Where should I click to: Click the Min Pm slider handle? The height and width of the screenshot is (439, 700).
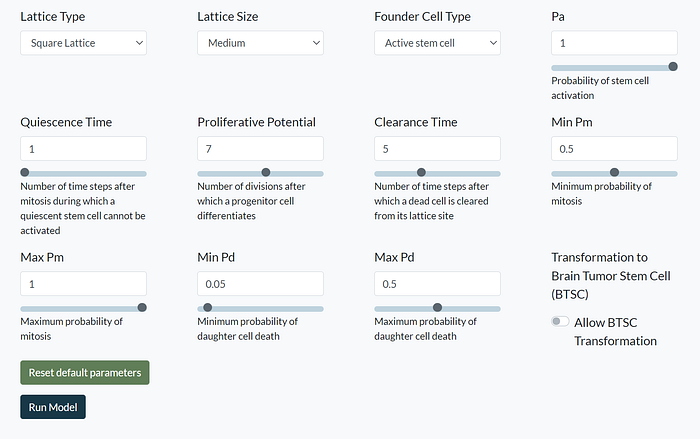click(x=614, y=172)
